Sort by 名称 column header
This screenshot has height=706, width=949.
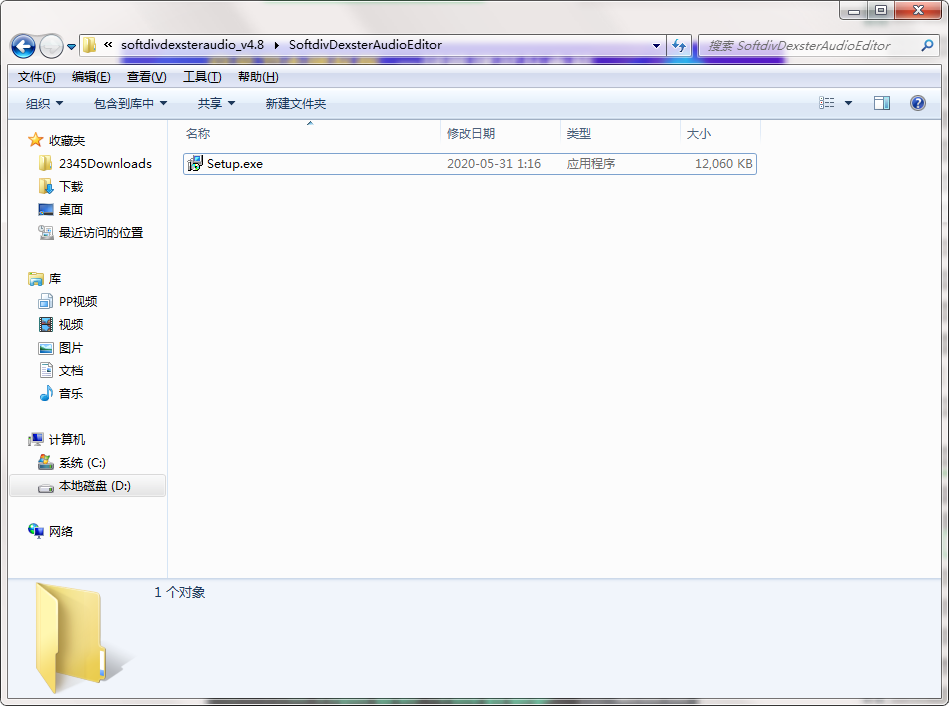tap(197, 133)
